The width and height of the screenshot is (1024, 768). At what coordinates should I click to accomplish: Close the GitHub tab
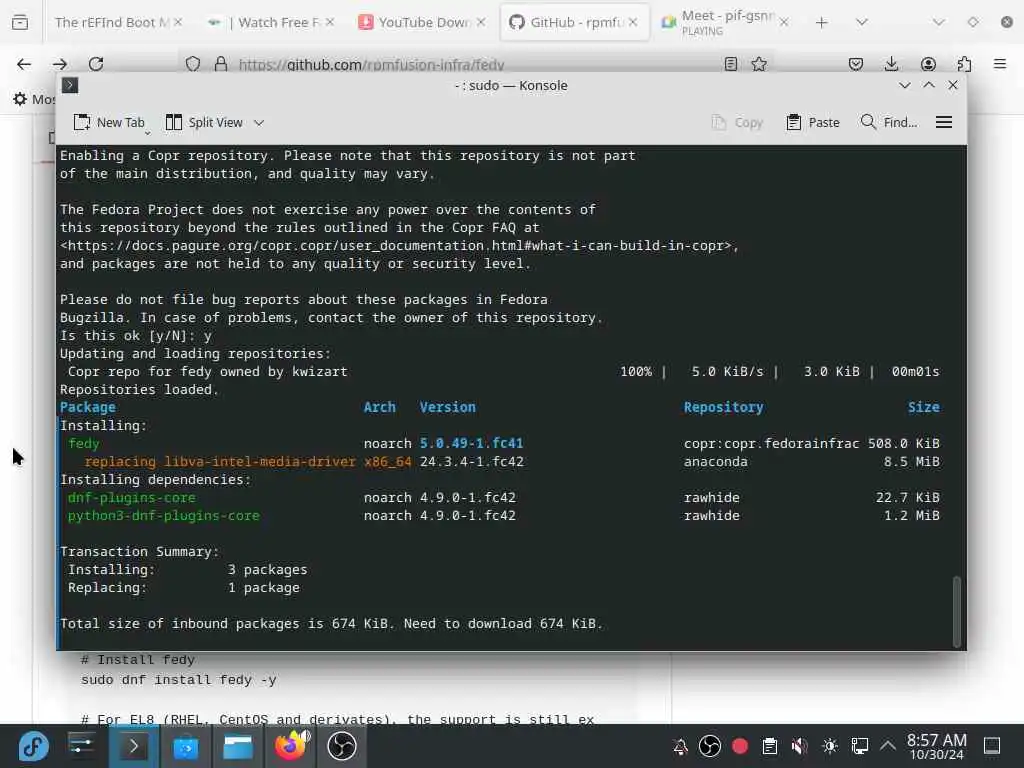click(633, 22)
